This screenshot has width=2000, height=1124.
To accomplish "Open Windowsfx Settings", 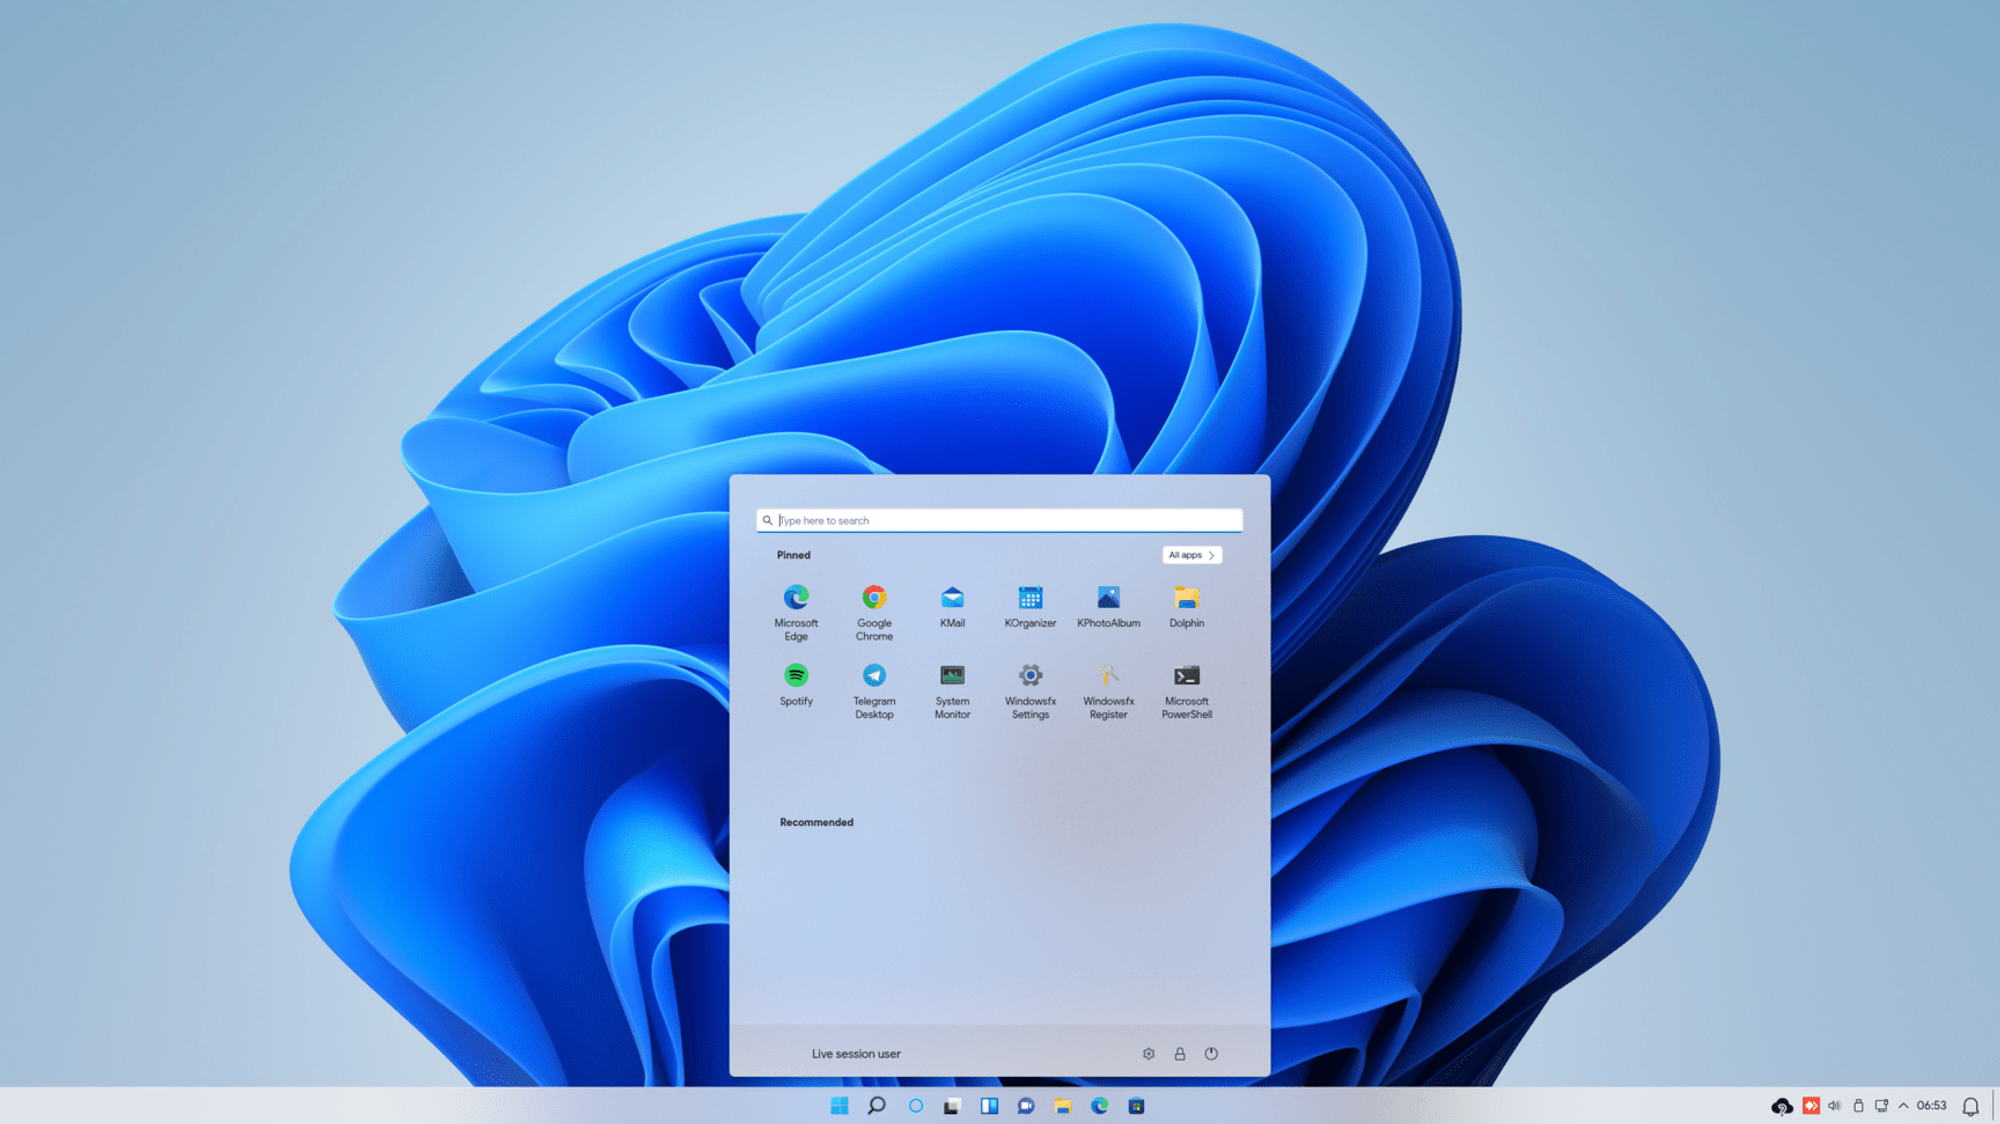I will 1030,690.
